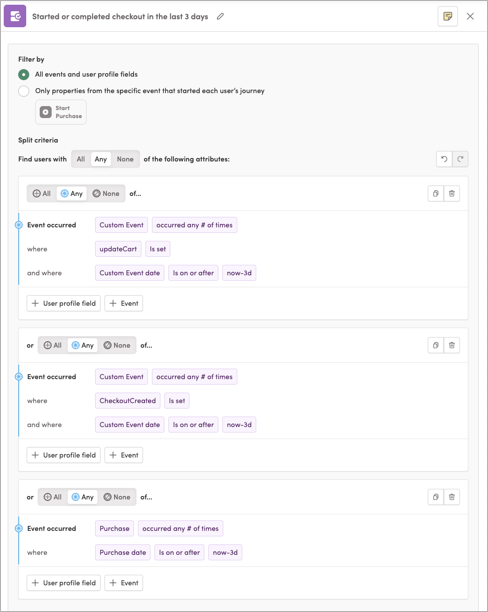This screenshot has width=488, height=612.
Task: Change 'Is on or after' in updateCart group
Action: (x=193, y=273)
